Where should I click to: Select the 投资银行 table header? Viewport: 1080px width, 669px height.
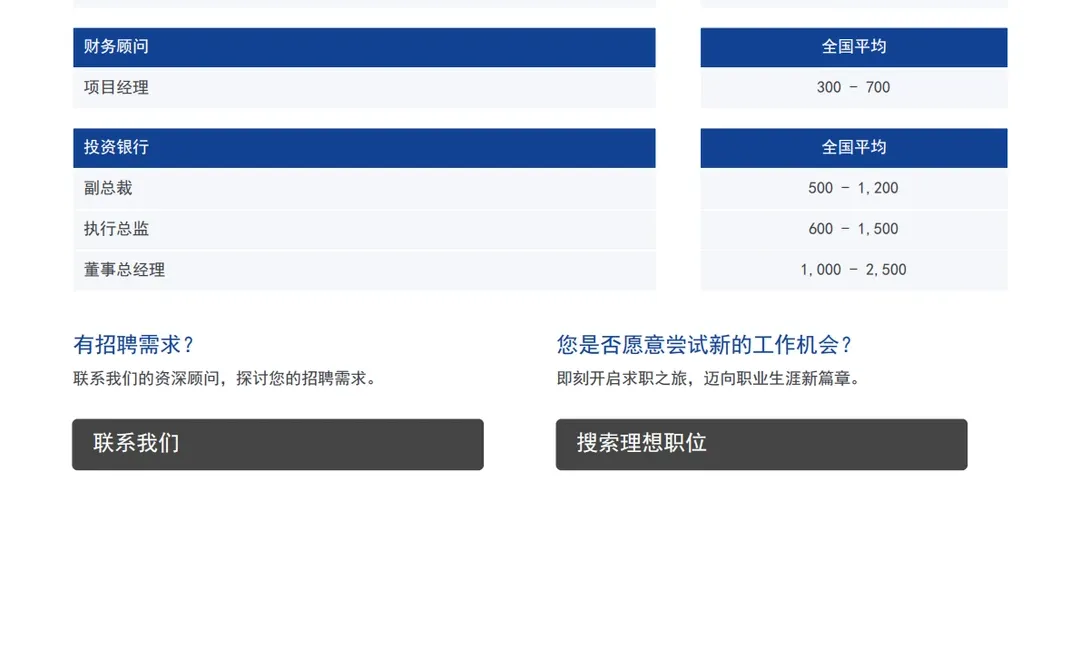(x=363, y=147)
